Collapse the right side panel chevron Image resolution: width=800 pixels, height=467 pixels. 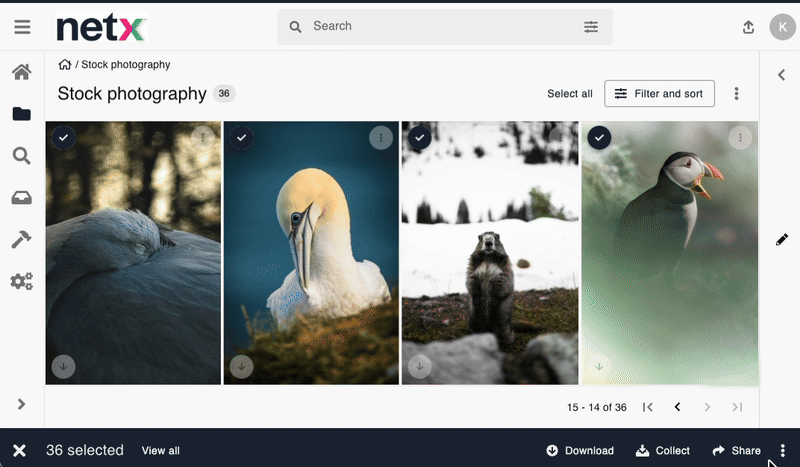(x=781, y=75)
